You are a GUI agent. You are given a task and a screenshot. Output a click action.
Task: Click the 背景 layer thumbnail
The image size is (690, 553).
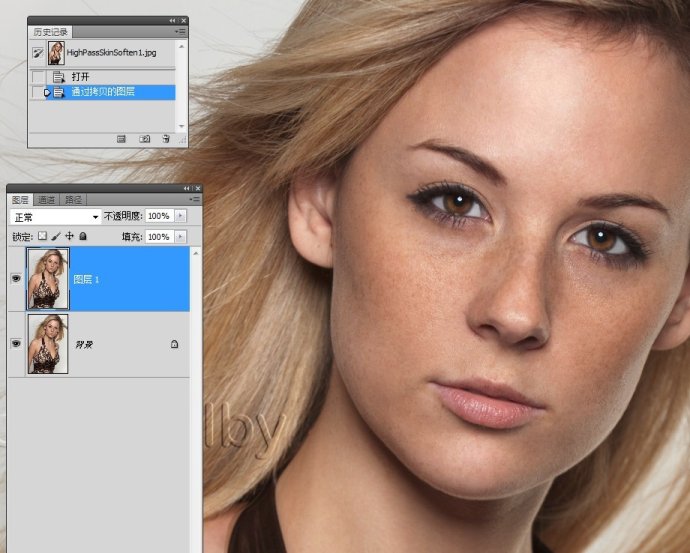[48, 344]
